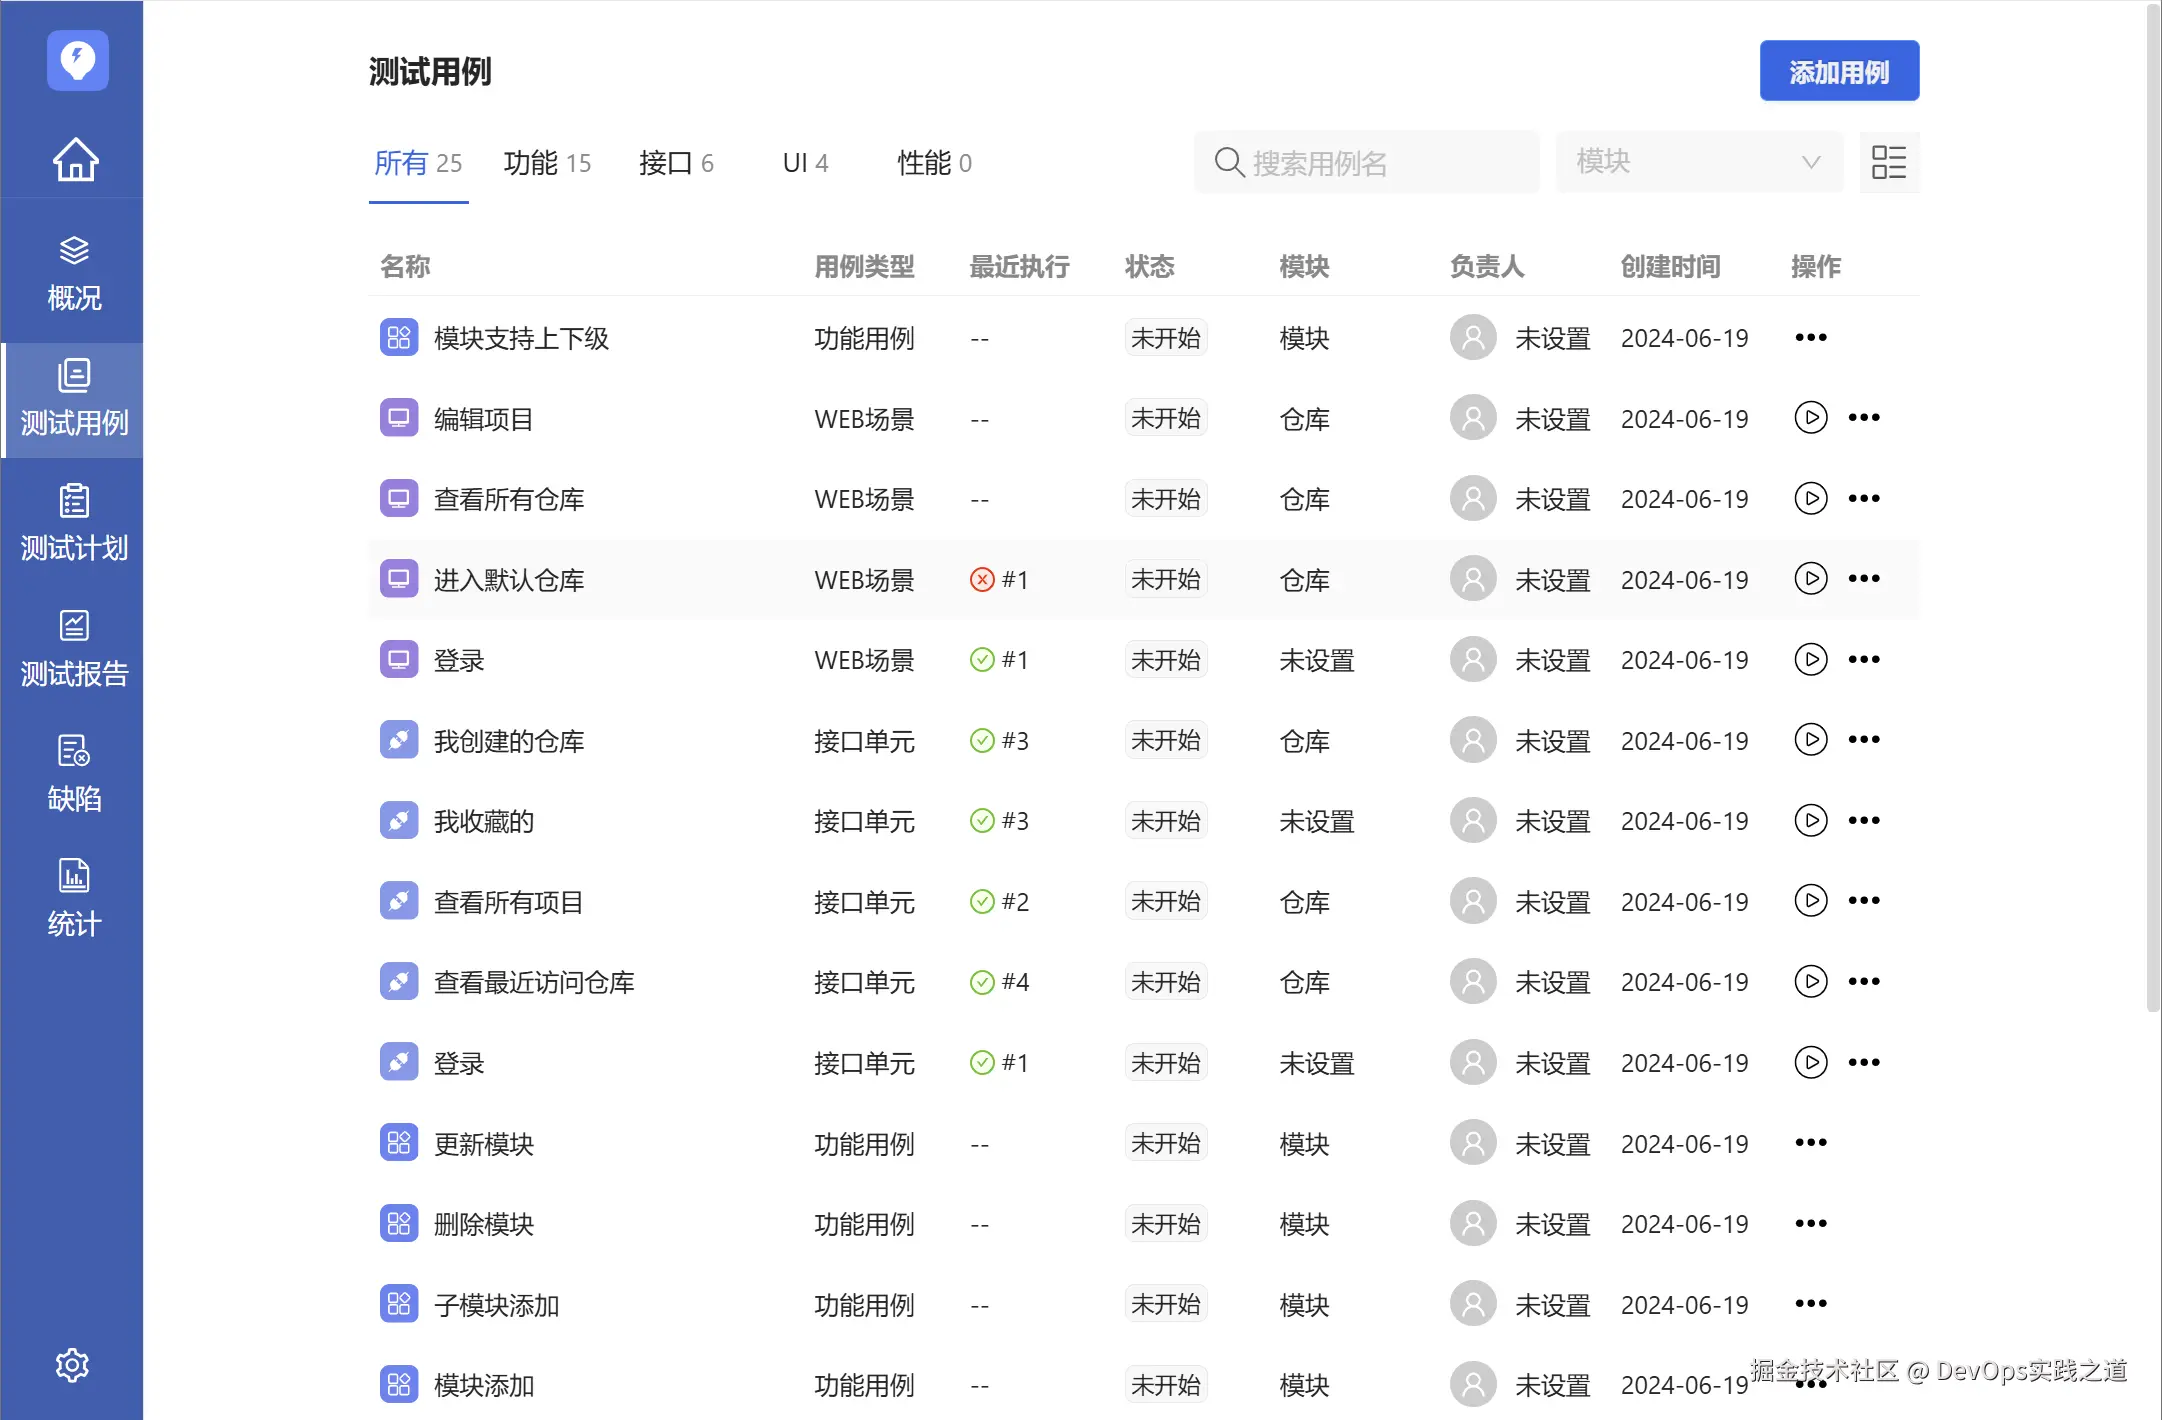Switch to 接口 6 tab

(x=676, y=163)
